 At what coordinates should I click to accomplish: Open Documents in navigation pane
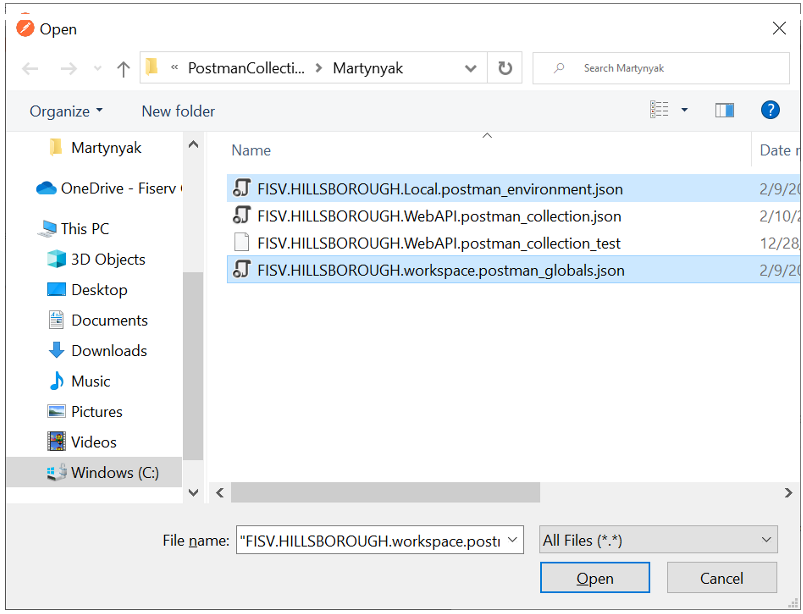tap(98, 320)
